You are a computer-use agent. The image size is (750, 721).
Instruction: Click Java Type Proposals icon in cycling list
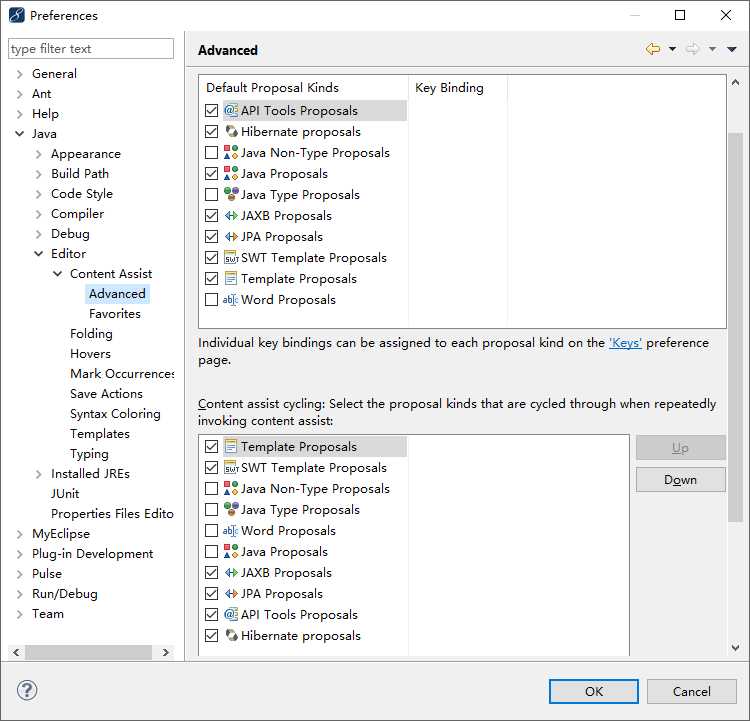pyautogui.click(x=231, y=510)
